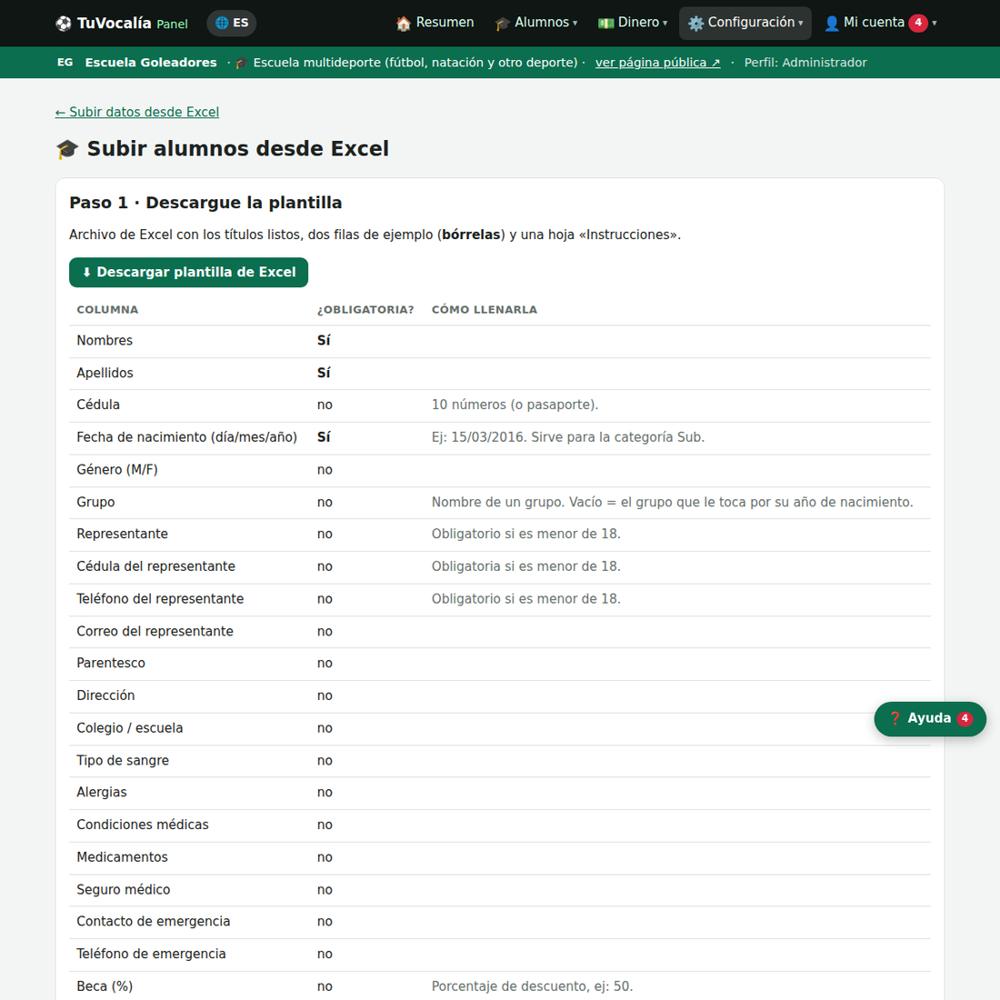Click the 'Perfil: Administrador' text
This screenshot has width=1000, height=1000.
click(805, 62)
